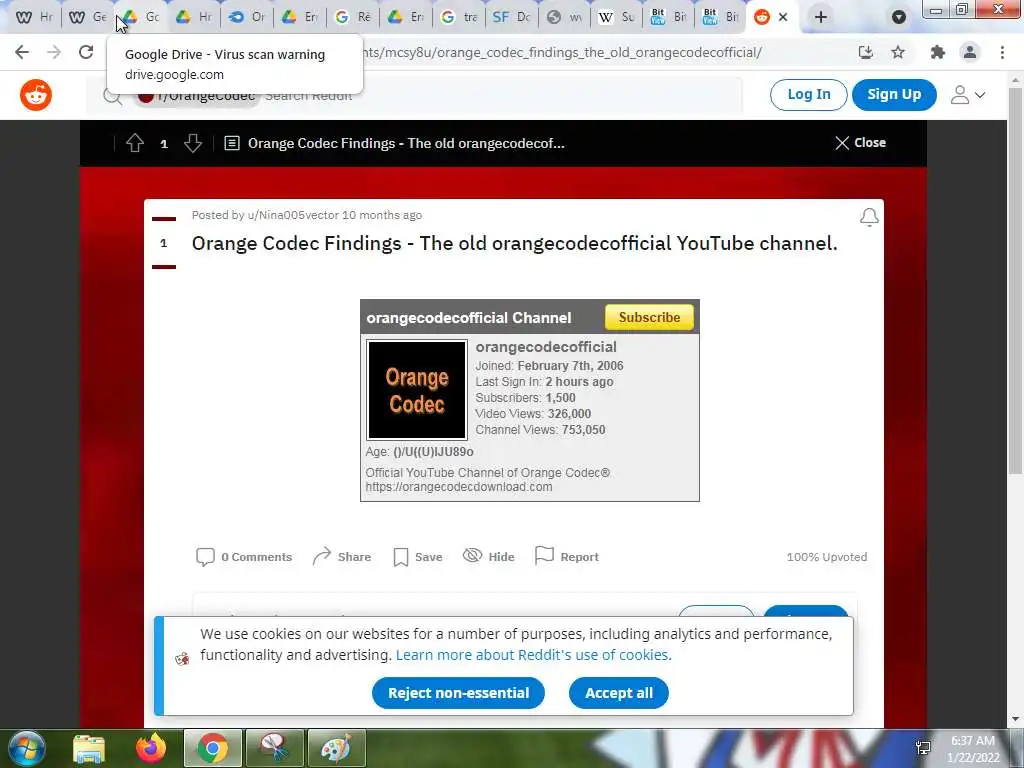The height and width of the screenshot is (768, 1024).
Task: Switch to the Wikipedia 'Ge' tab
Action: [88, 17]
